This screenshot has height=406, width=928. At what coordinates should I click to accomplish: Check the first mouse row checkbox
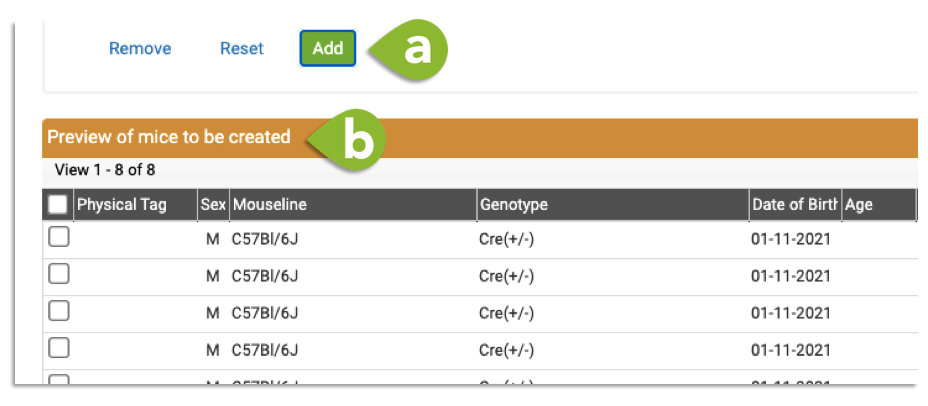point(59,238)
